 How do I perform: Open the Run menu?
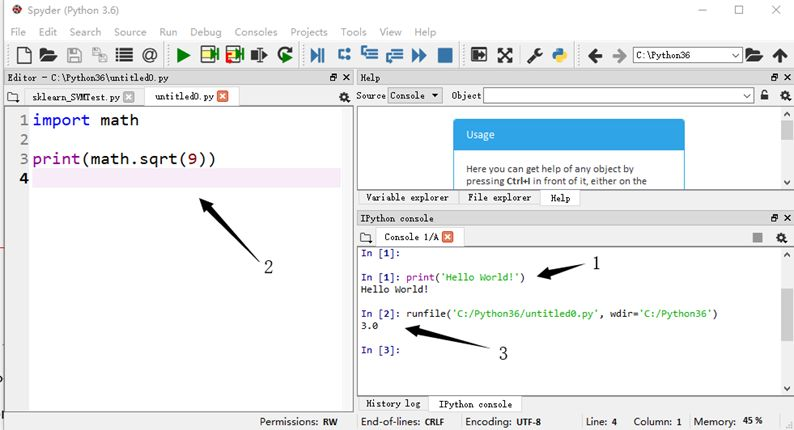168,32
